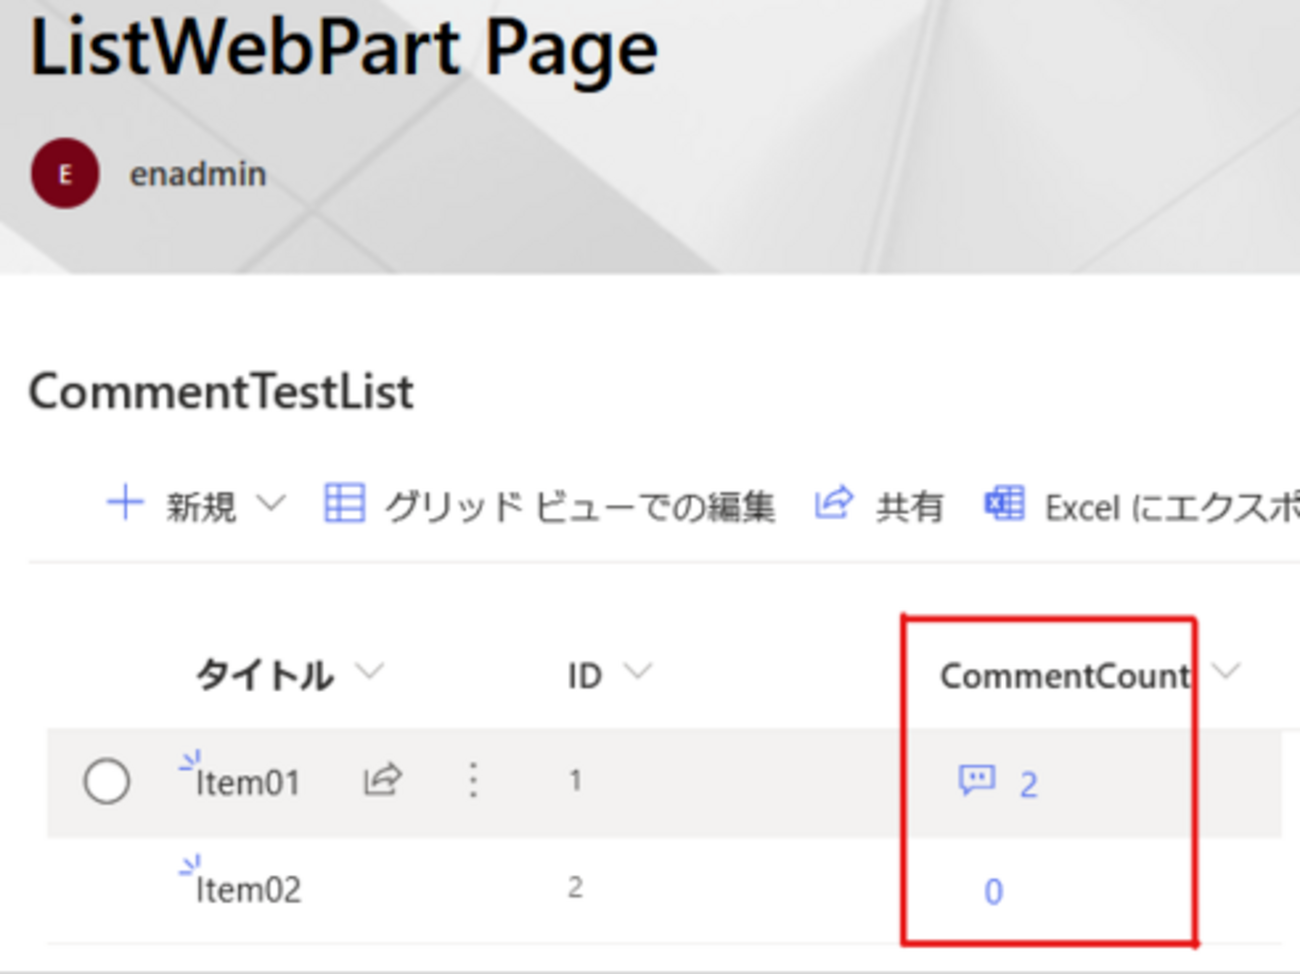Open the Item01 list item
Image resolution: width=1300 pixels, height=974 pixels.
249,783
